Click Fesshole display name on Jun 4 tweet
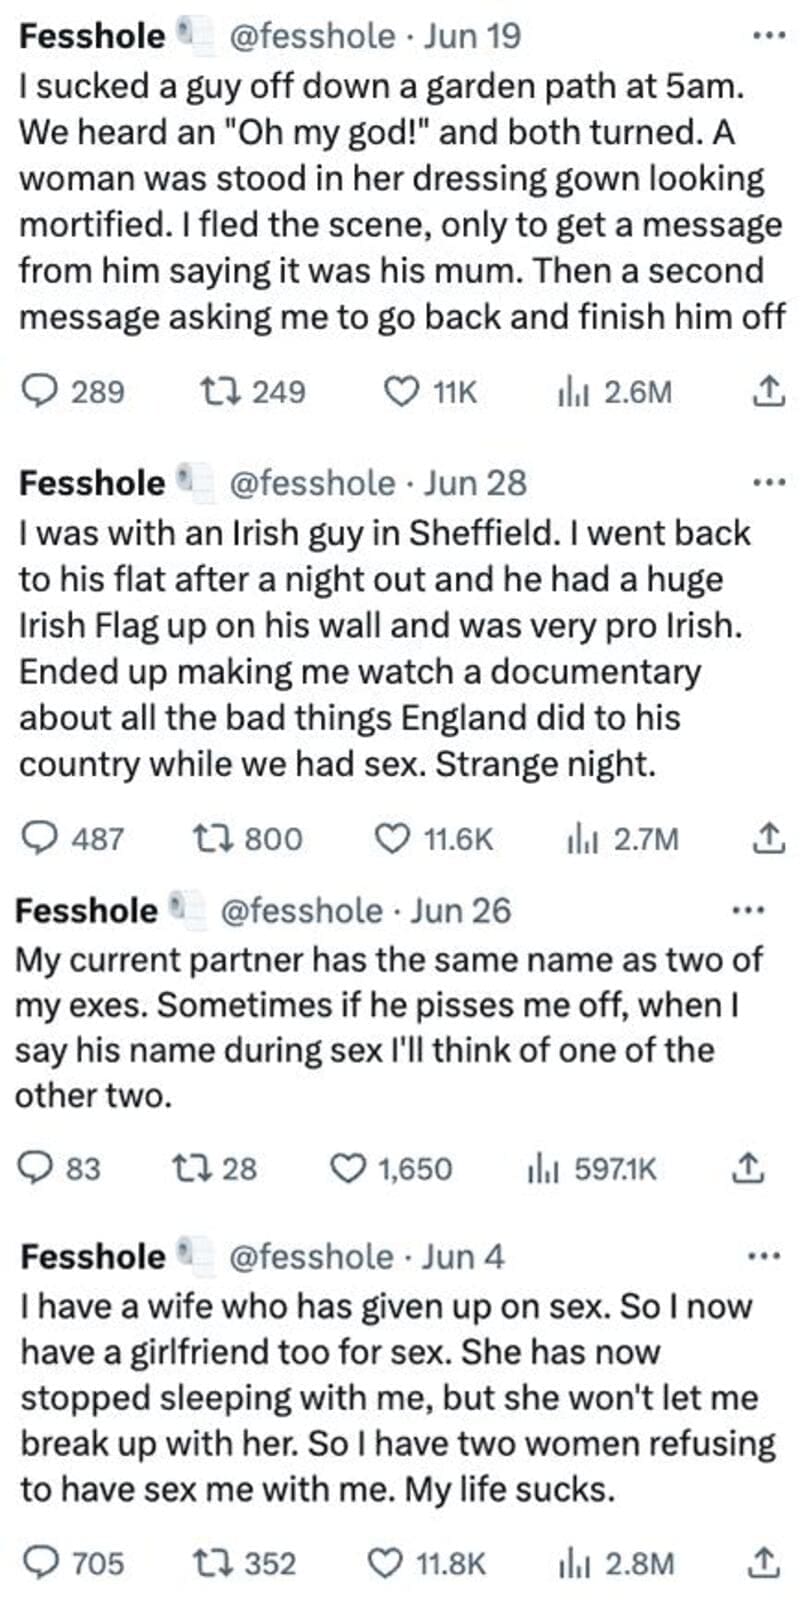 click(92, 1256)
